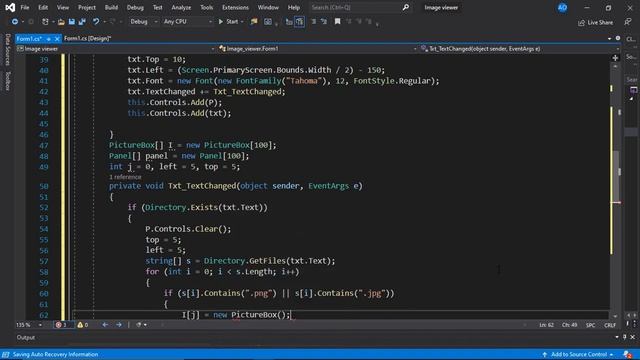Click the notifications icon in the status bar

627,354
